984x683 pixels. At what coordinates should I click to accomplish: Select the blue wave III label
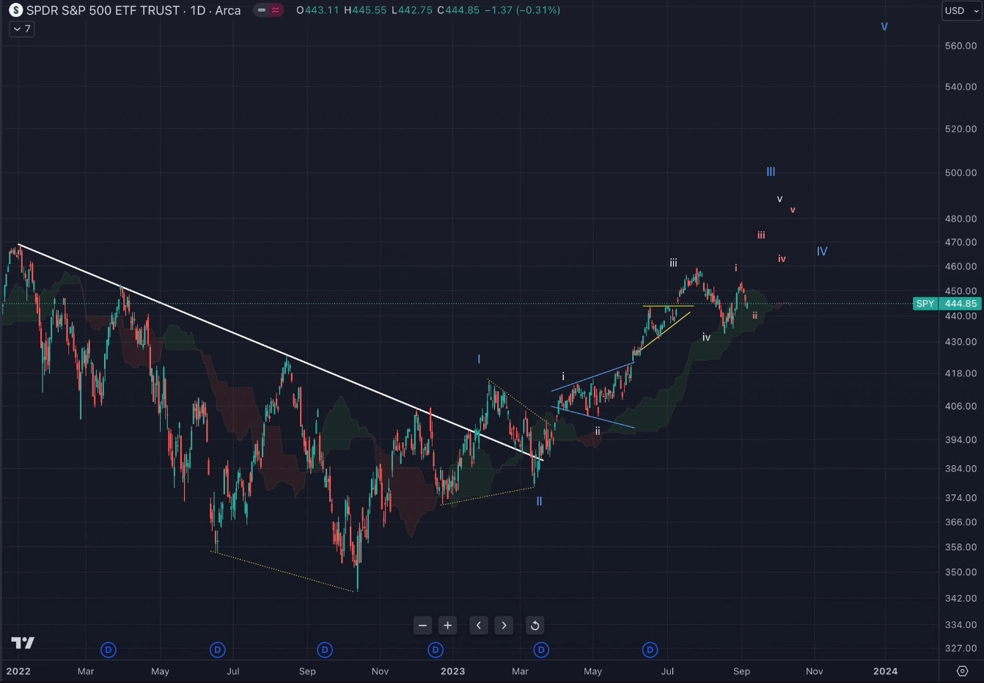click(x=771, y=171)
